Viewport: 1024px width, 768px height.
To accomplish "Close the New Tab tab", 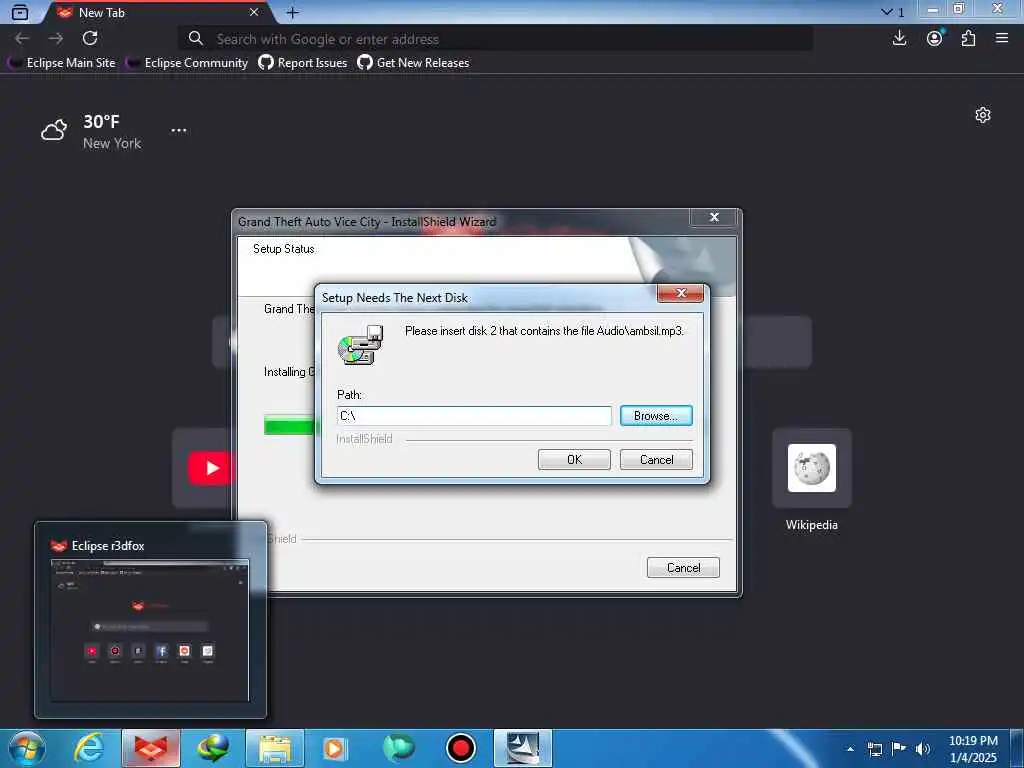I will click(x=254, y=12).
